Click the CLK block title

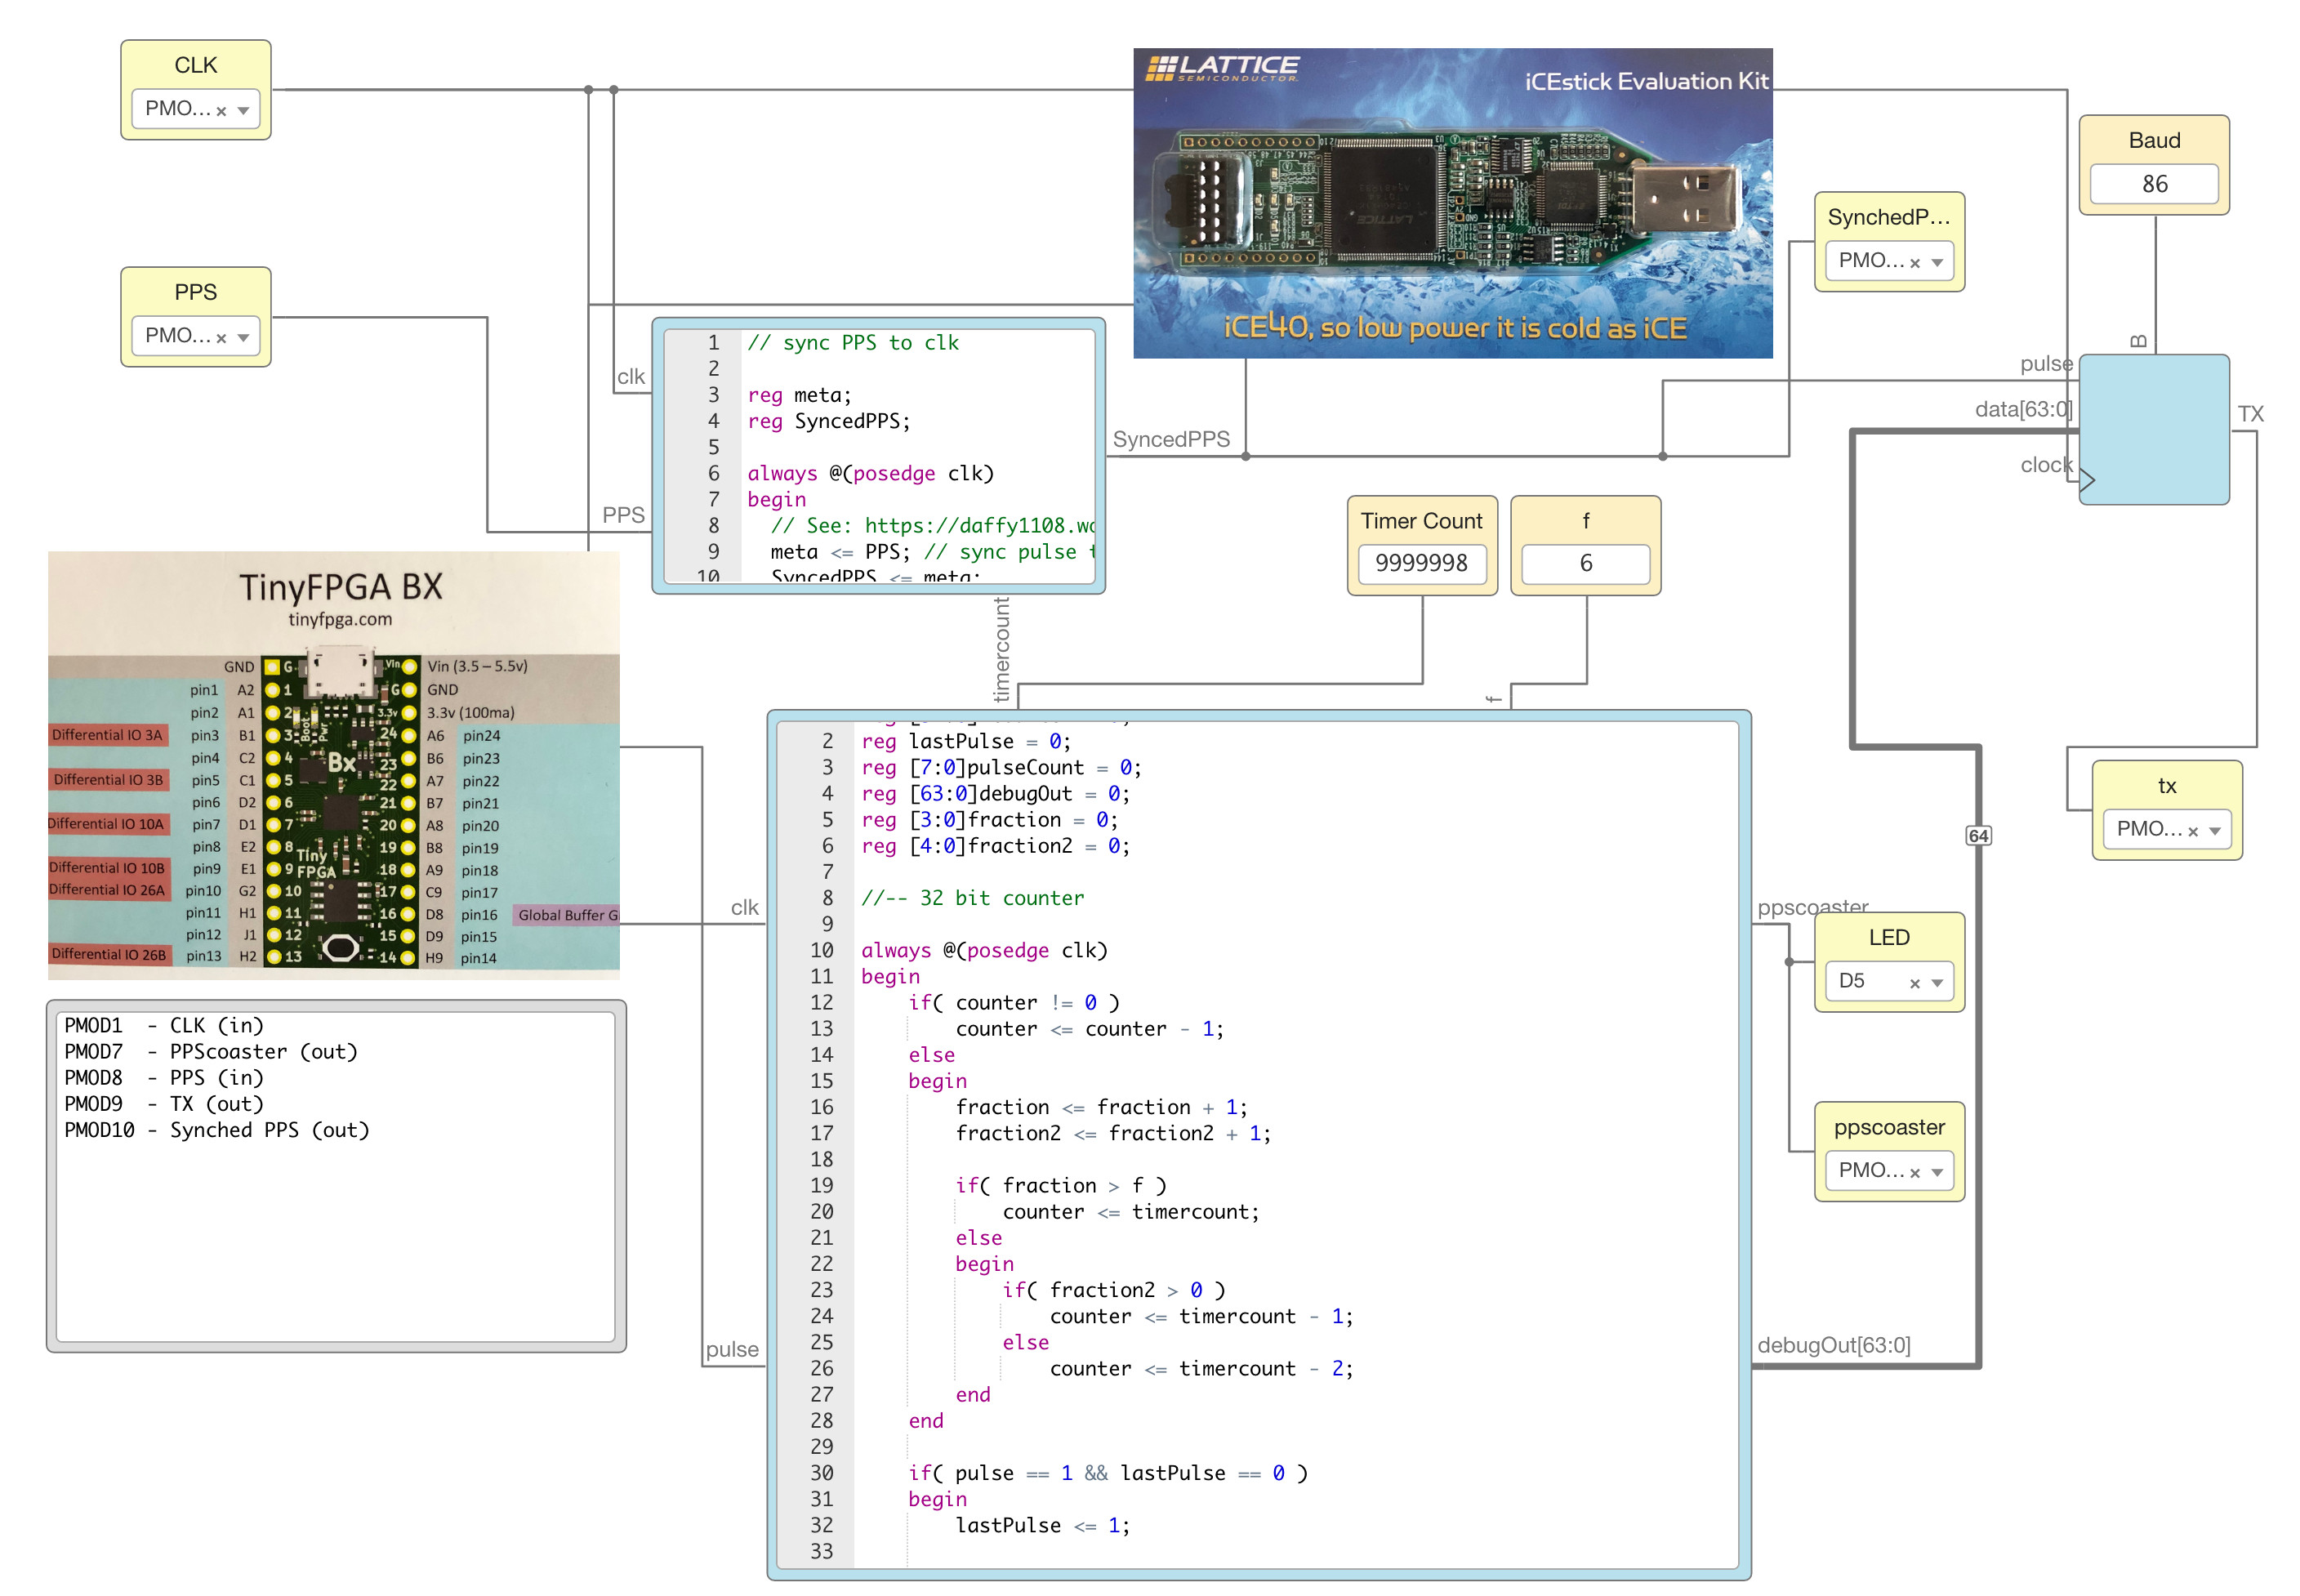coord(195,65)
